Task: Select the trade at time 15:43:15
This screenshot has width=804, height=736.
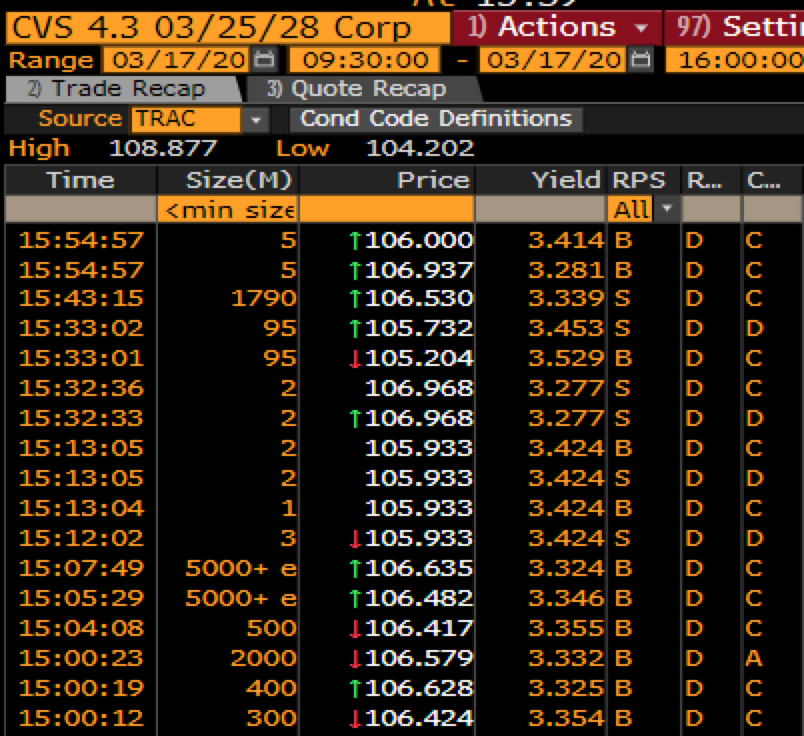Action: (x=403, y=299)
